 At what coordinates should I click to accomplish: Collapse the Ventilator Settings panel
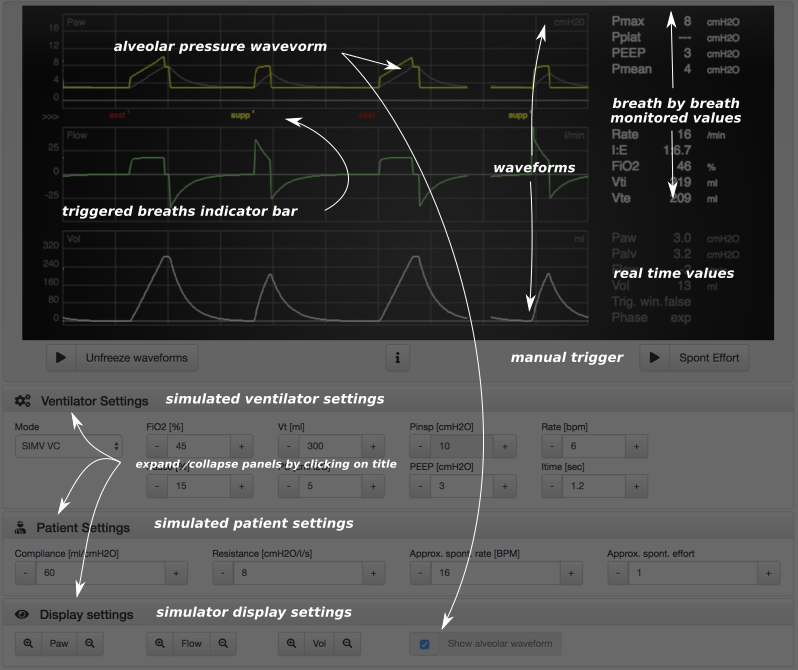point(94,401)
